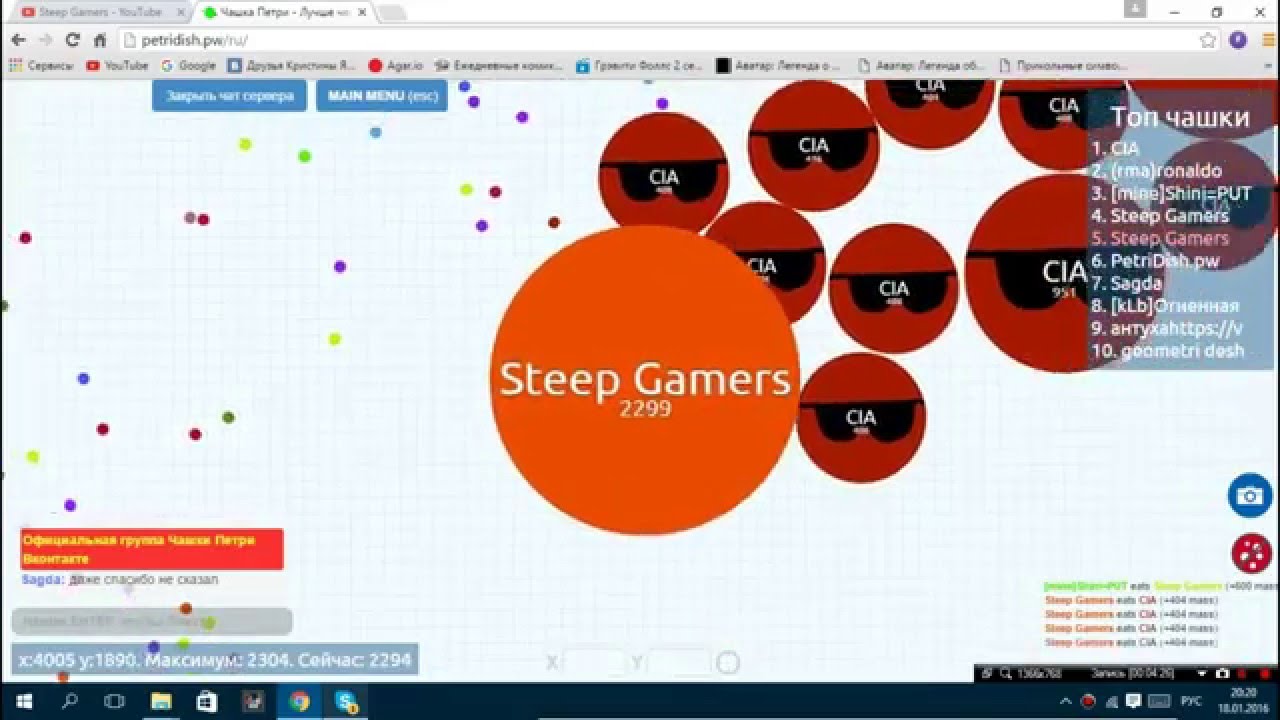1280x720 pixels.
Task: Open Task View on the taskbar
Action: [115, 701]
